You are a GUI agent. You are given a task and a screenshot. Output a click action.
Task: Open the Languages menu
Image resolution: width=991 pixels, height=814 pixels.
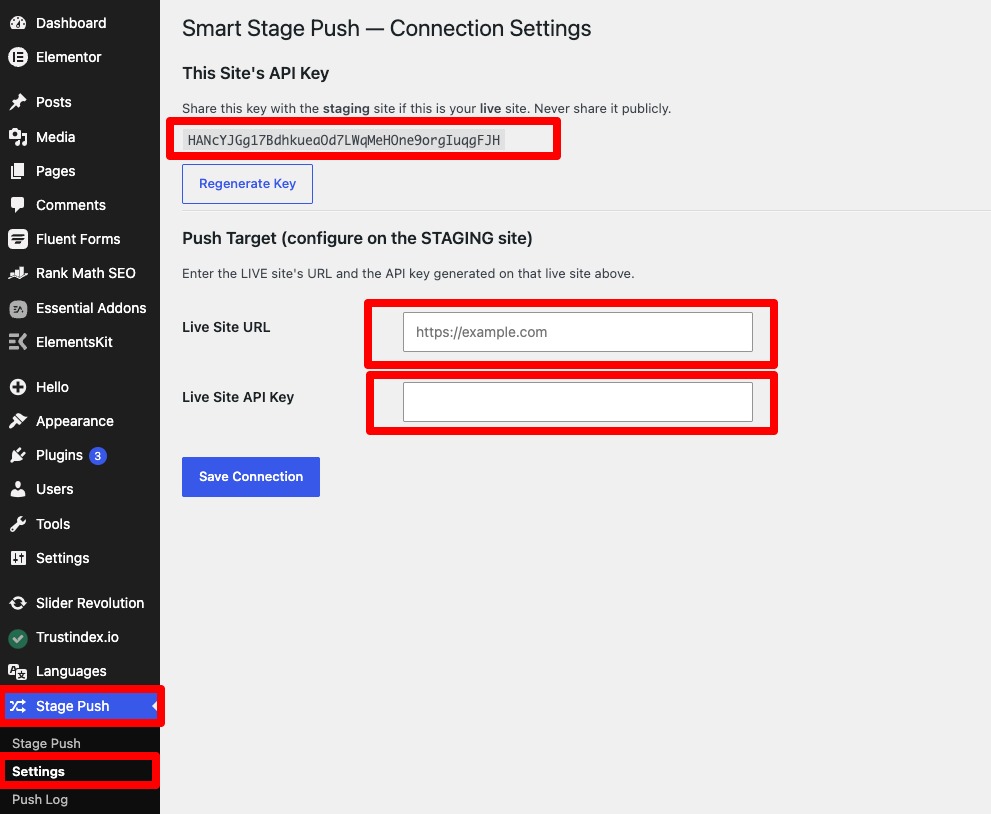coord(71,671)
